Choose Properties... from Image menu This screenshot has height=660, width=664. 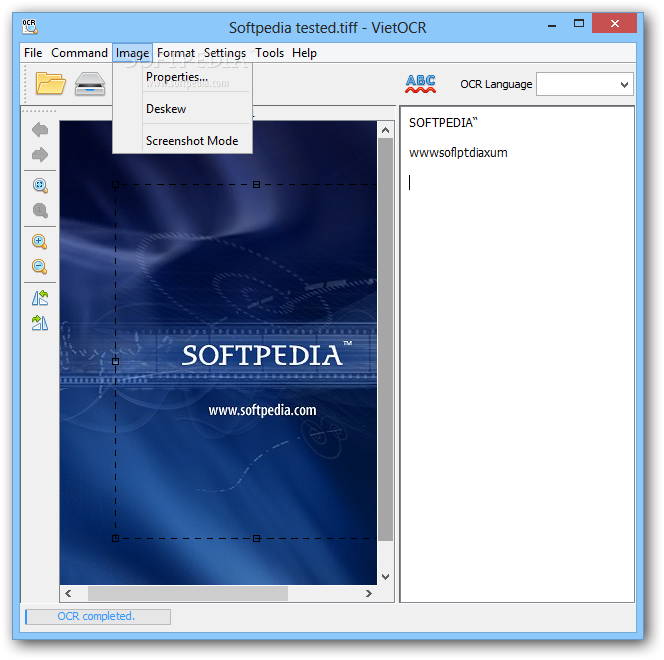[x=183, y=77]
